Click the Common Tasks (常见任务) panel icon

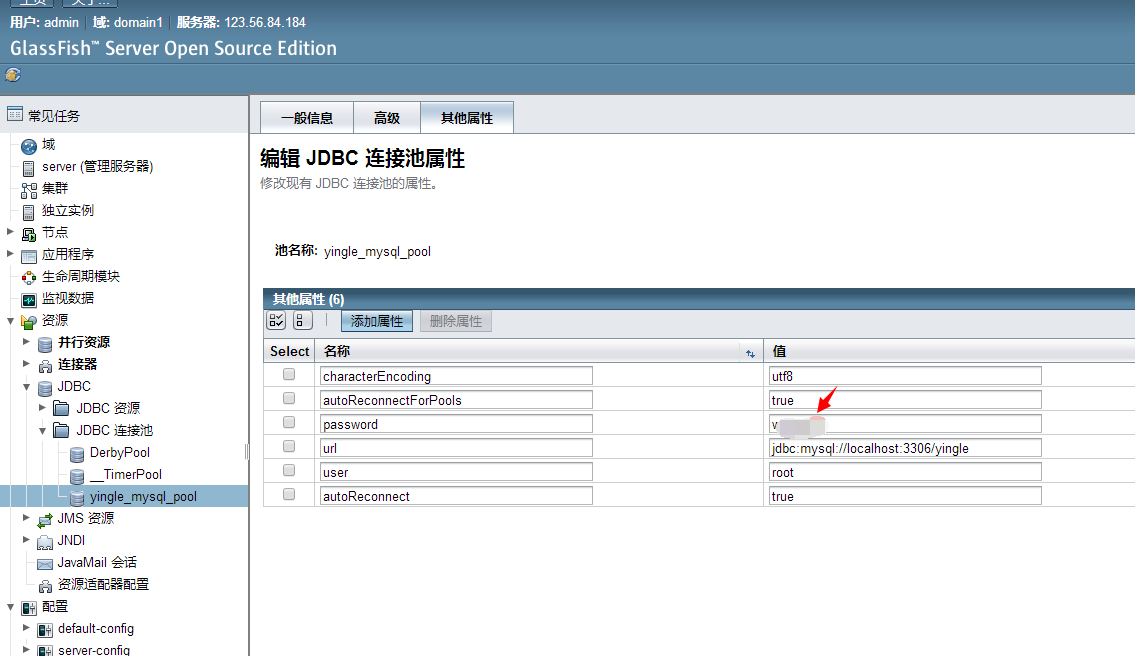(x=14, y=114)
